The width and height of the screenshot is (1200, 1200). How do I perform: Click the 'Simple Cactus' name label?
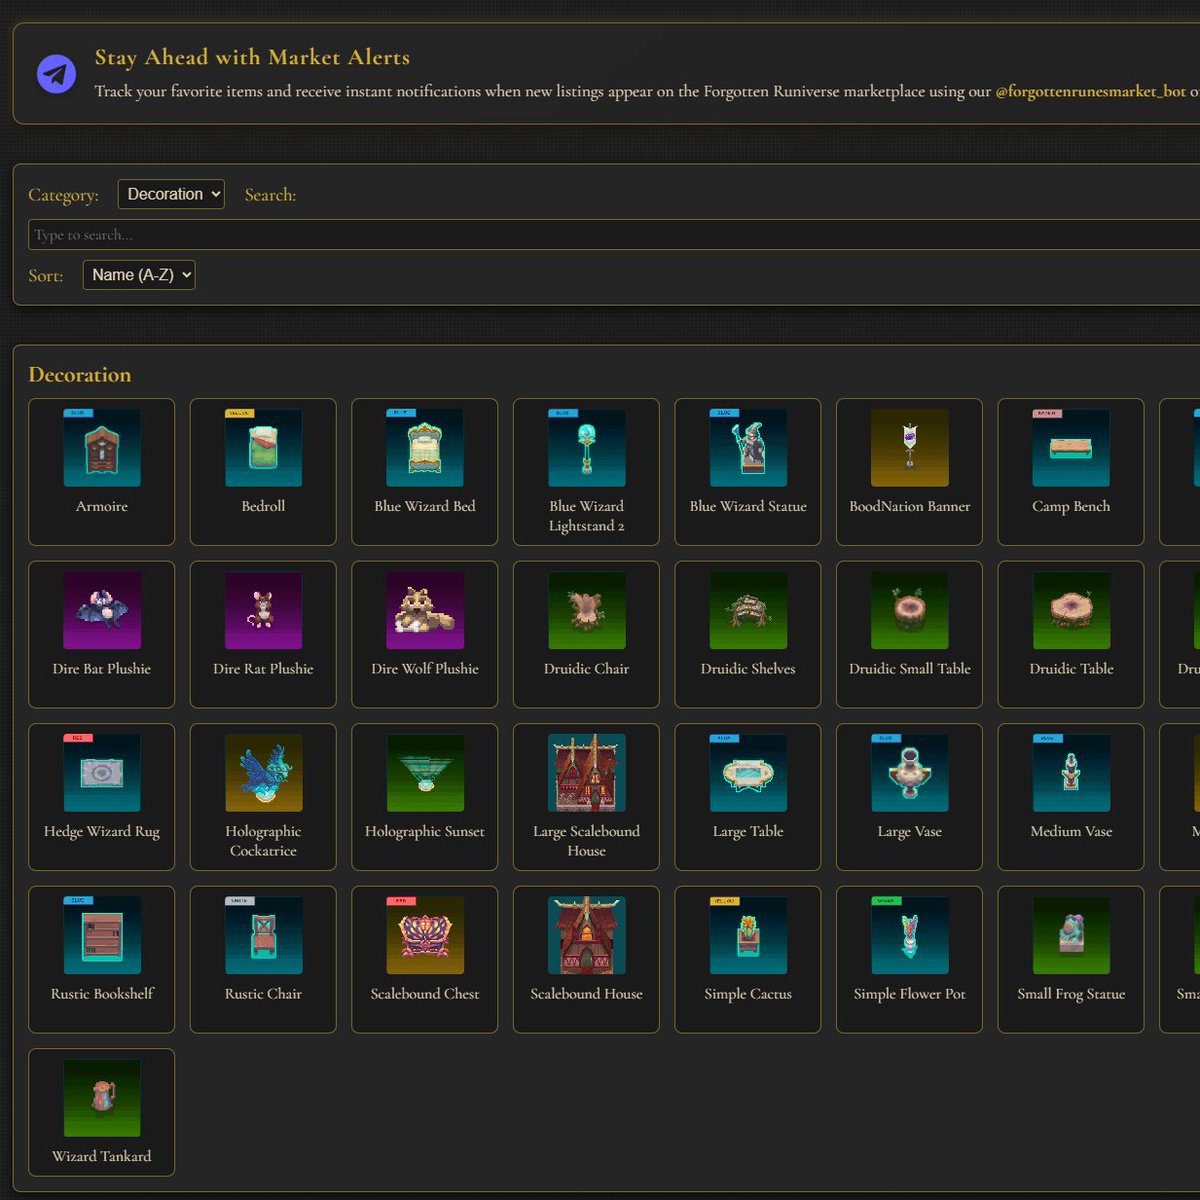tap(748, 993)
